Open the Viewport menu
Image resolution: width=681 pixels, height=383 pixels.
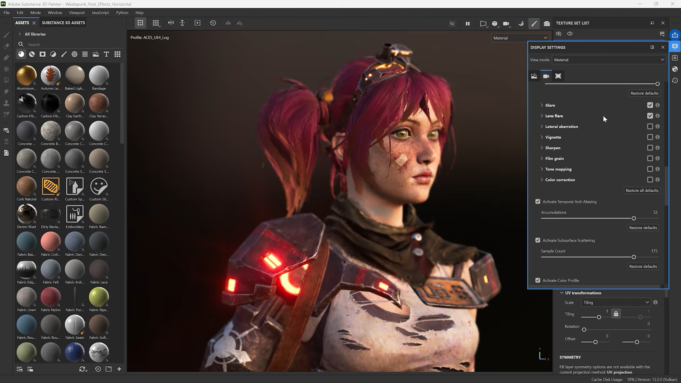(77, 13)
